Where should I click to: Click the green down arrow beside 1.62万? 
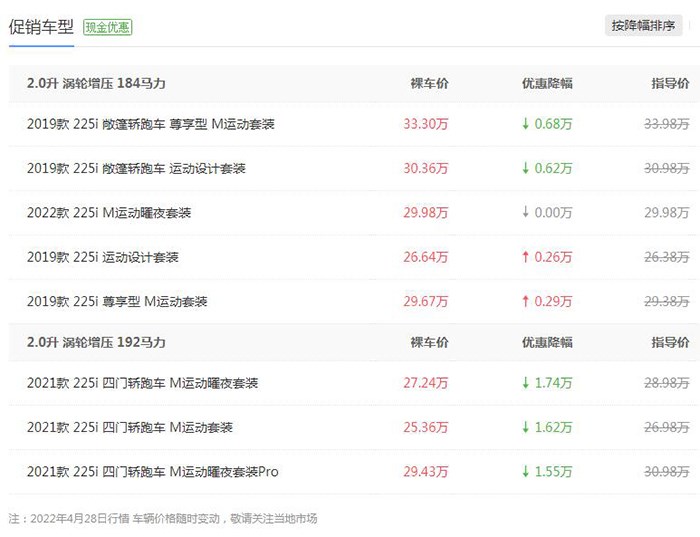pos(525,427)
